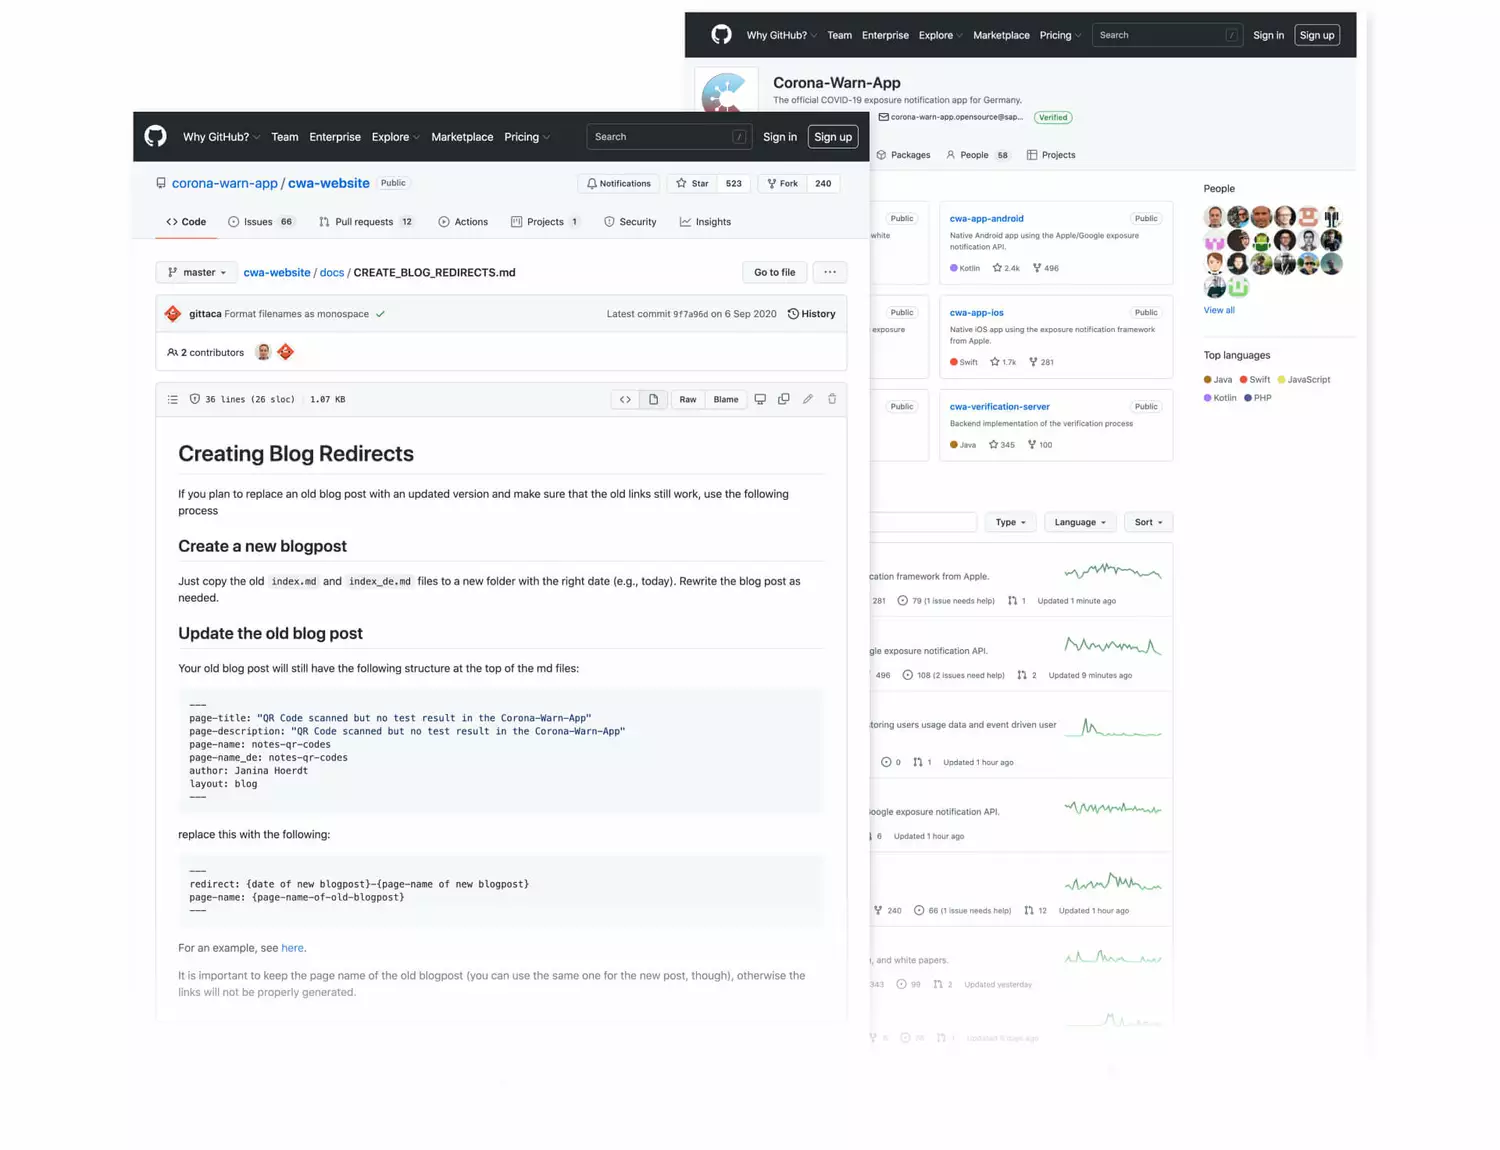Follow the 'here' example link
This screenshot has height=1150, width=1500.
[x=292, y=948]
